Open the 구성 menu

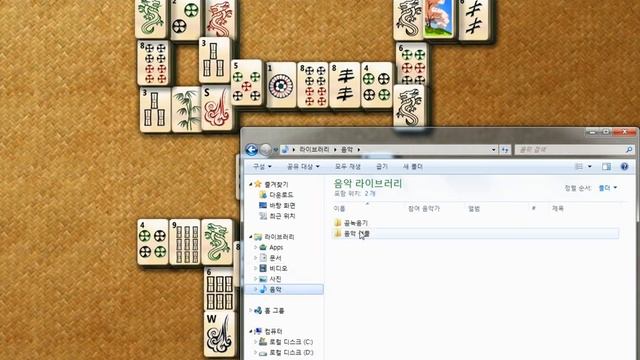pos(262,167)
